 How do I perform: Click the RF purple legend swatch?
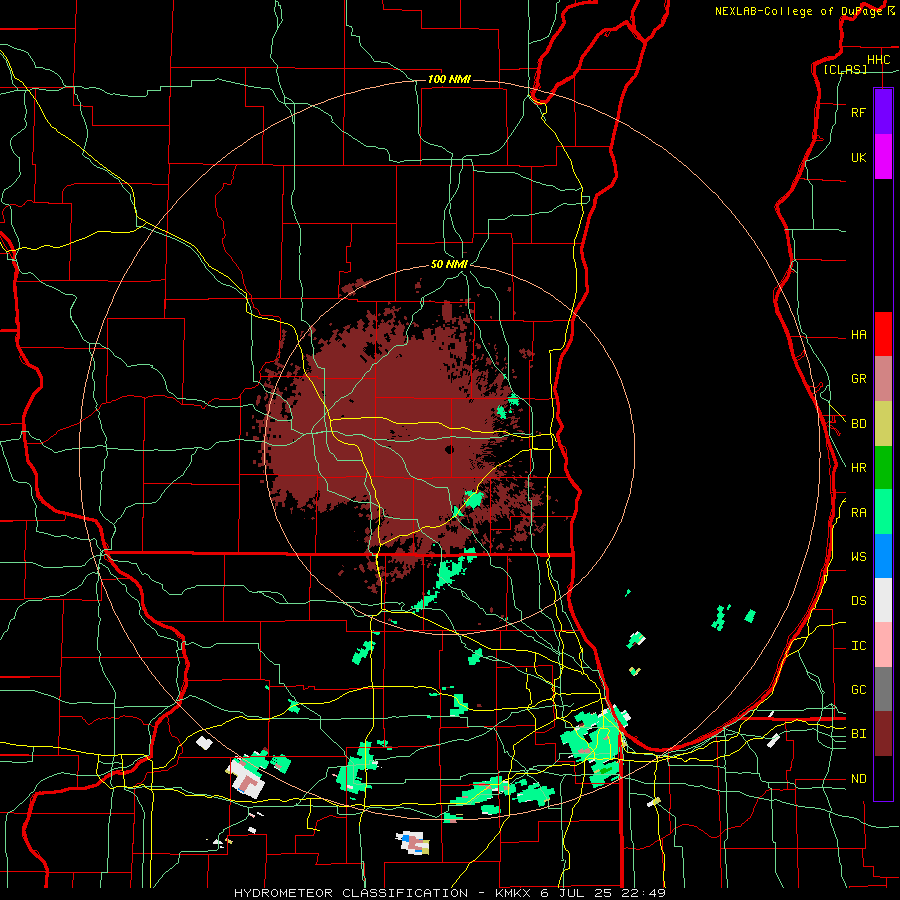pyautogui.click(x=883, y=112)
